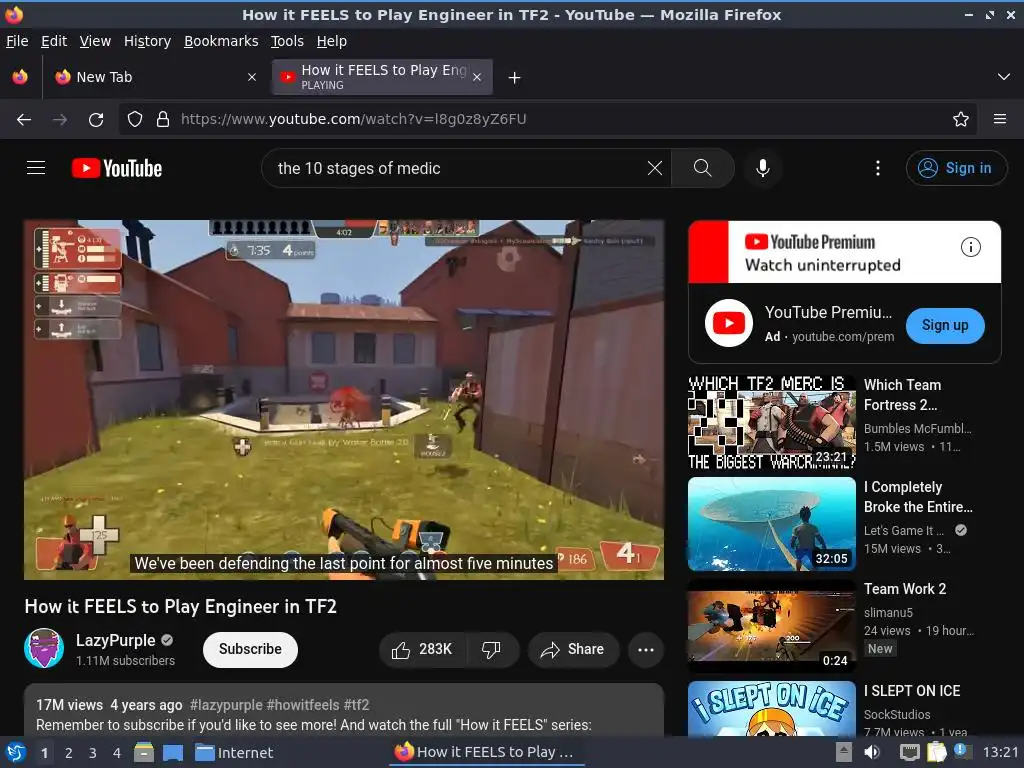Viewport: 1024px width, 768px height.
Task: Switch to the New Tab tab
Action: pos(155,77)
